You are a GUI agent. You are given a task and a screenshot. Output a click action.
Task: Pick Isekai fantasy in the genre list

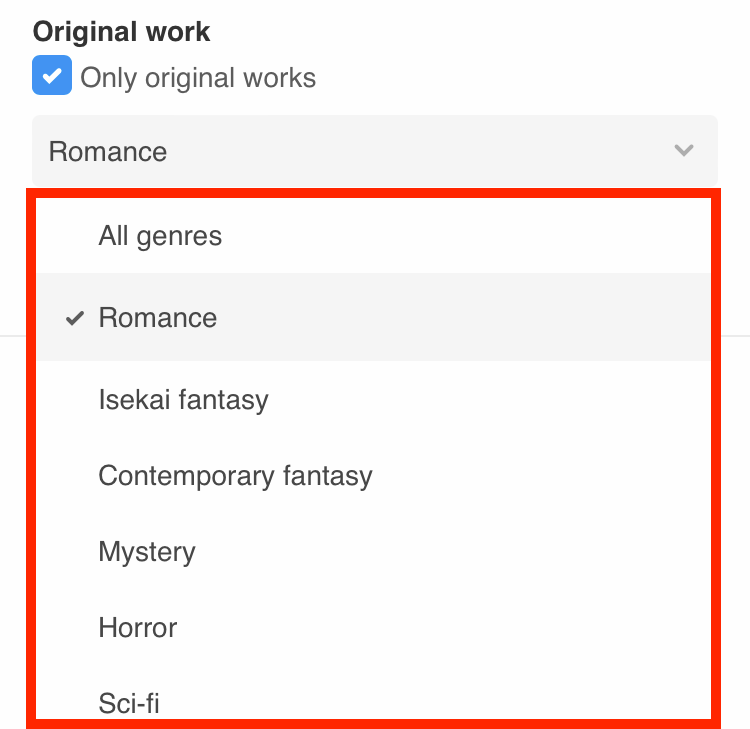tap(183, 400)
